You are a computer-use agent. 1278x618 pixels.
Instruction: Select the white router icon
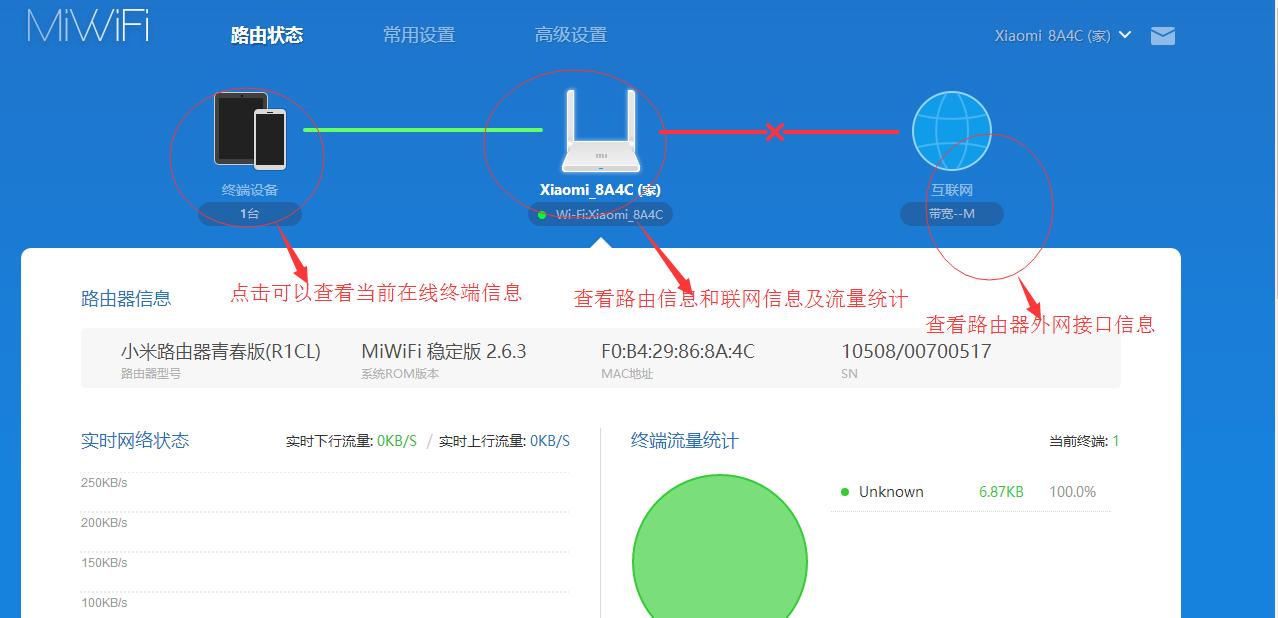tap(600, 131)
